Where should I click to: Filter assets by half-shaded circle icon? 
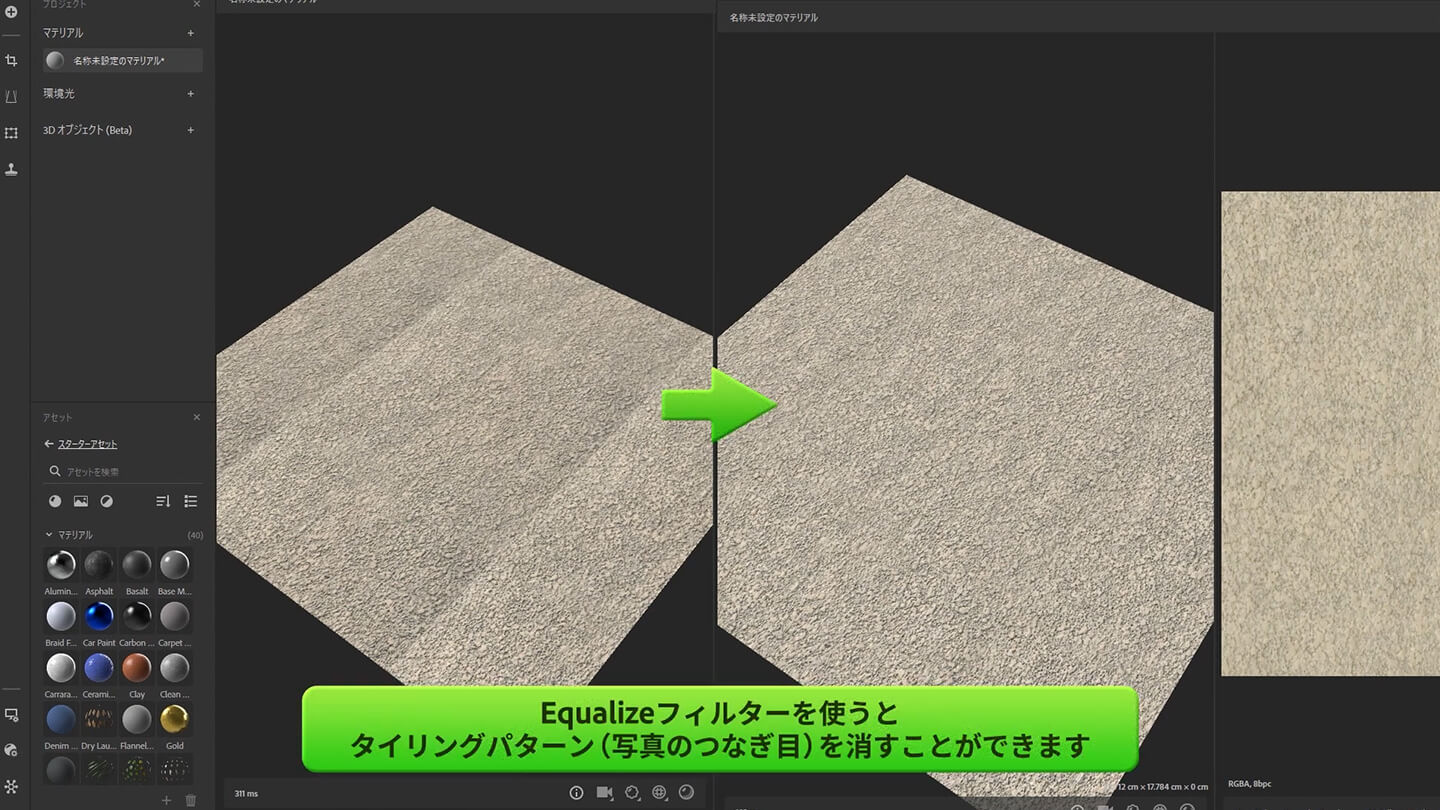click(107, 501)
